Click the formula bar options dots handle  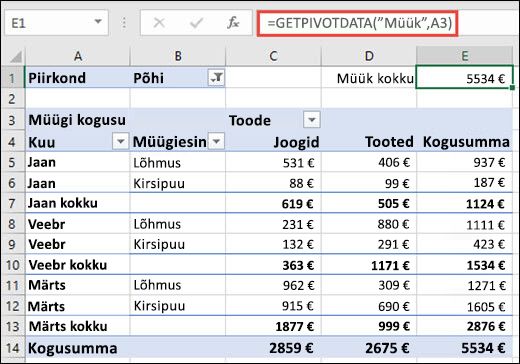(124, 23)
